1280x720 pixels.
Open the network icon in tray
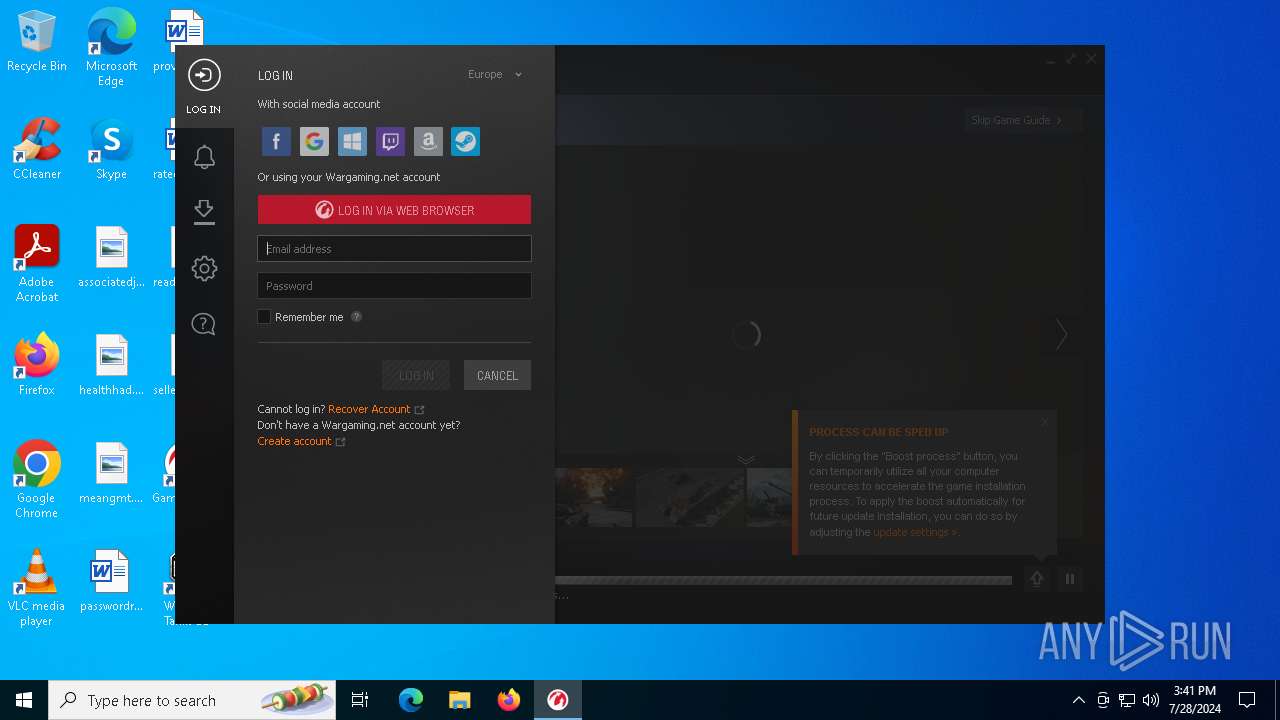tap(1127, 700)
